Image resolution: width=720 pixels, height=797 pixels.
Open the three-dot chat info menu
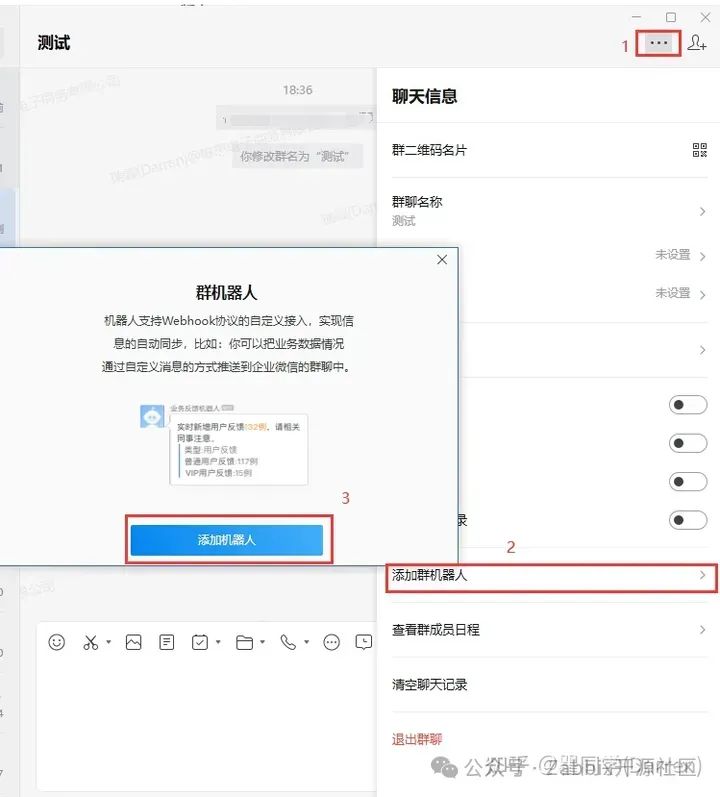coord(659,43)
